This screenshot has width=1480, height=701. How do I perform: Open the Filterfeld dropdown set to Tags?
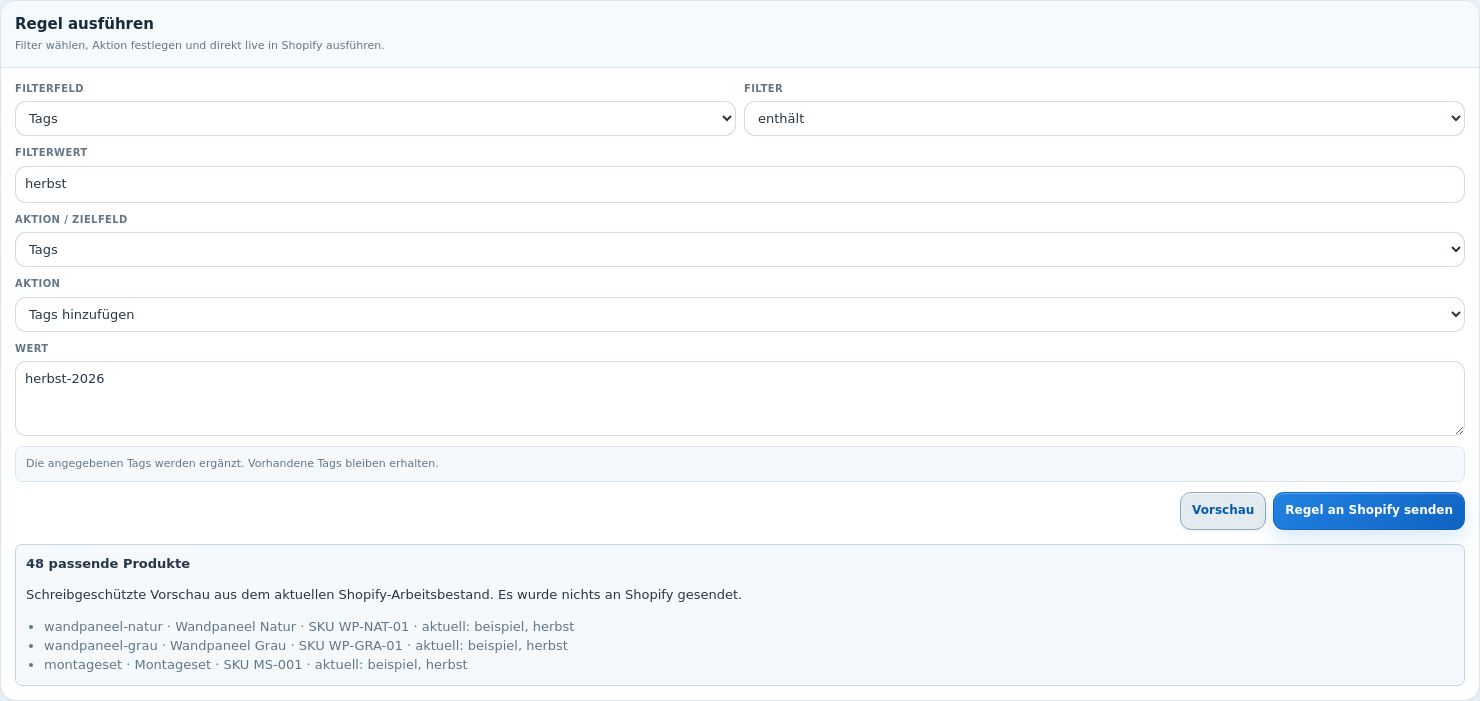pos(375,118)
